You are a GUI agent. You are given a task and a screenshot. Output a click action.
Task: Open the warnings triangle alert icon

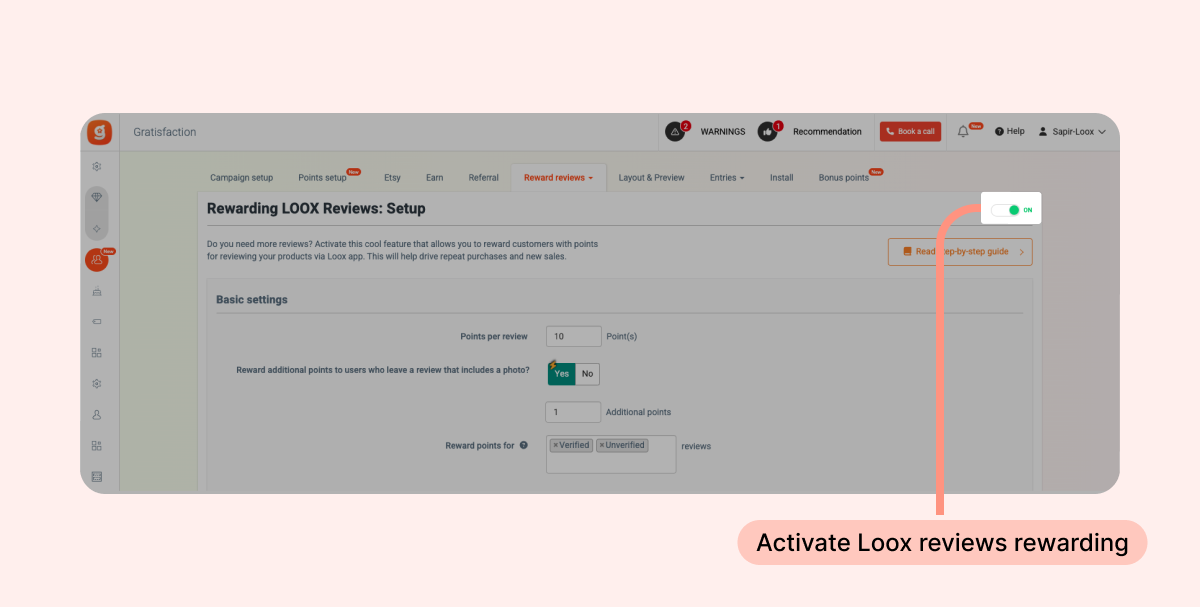point(676,132)
